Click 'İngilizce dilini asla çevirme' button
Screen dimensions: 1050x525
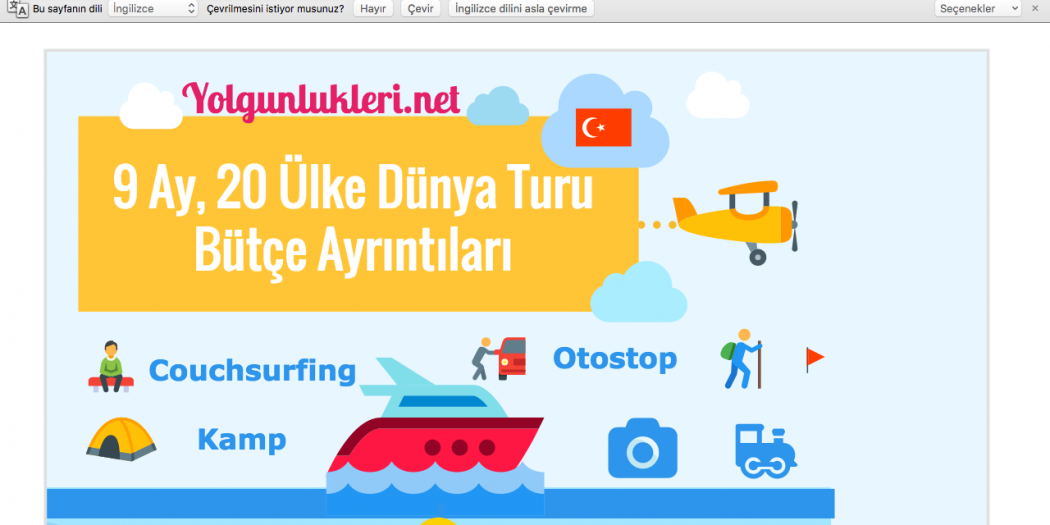pyautogui.click(x=520, y=8)
